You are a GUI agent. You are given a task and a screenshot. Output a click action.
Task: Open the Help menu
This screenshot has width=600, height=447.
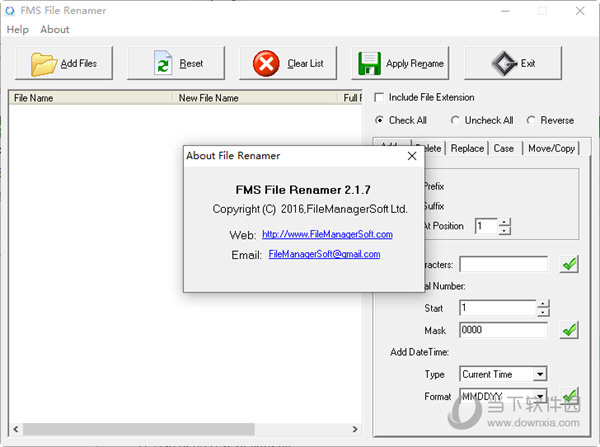point(18,29)
